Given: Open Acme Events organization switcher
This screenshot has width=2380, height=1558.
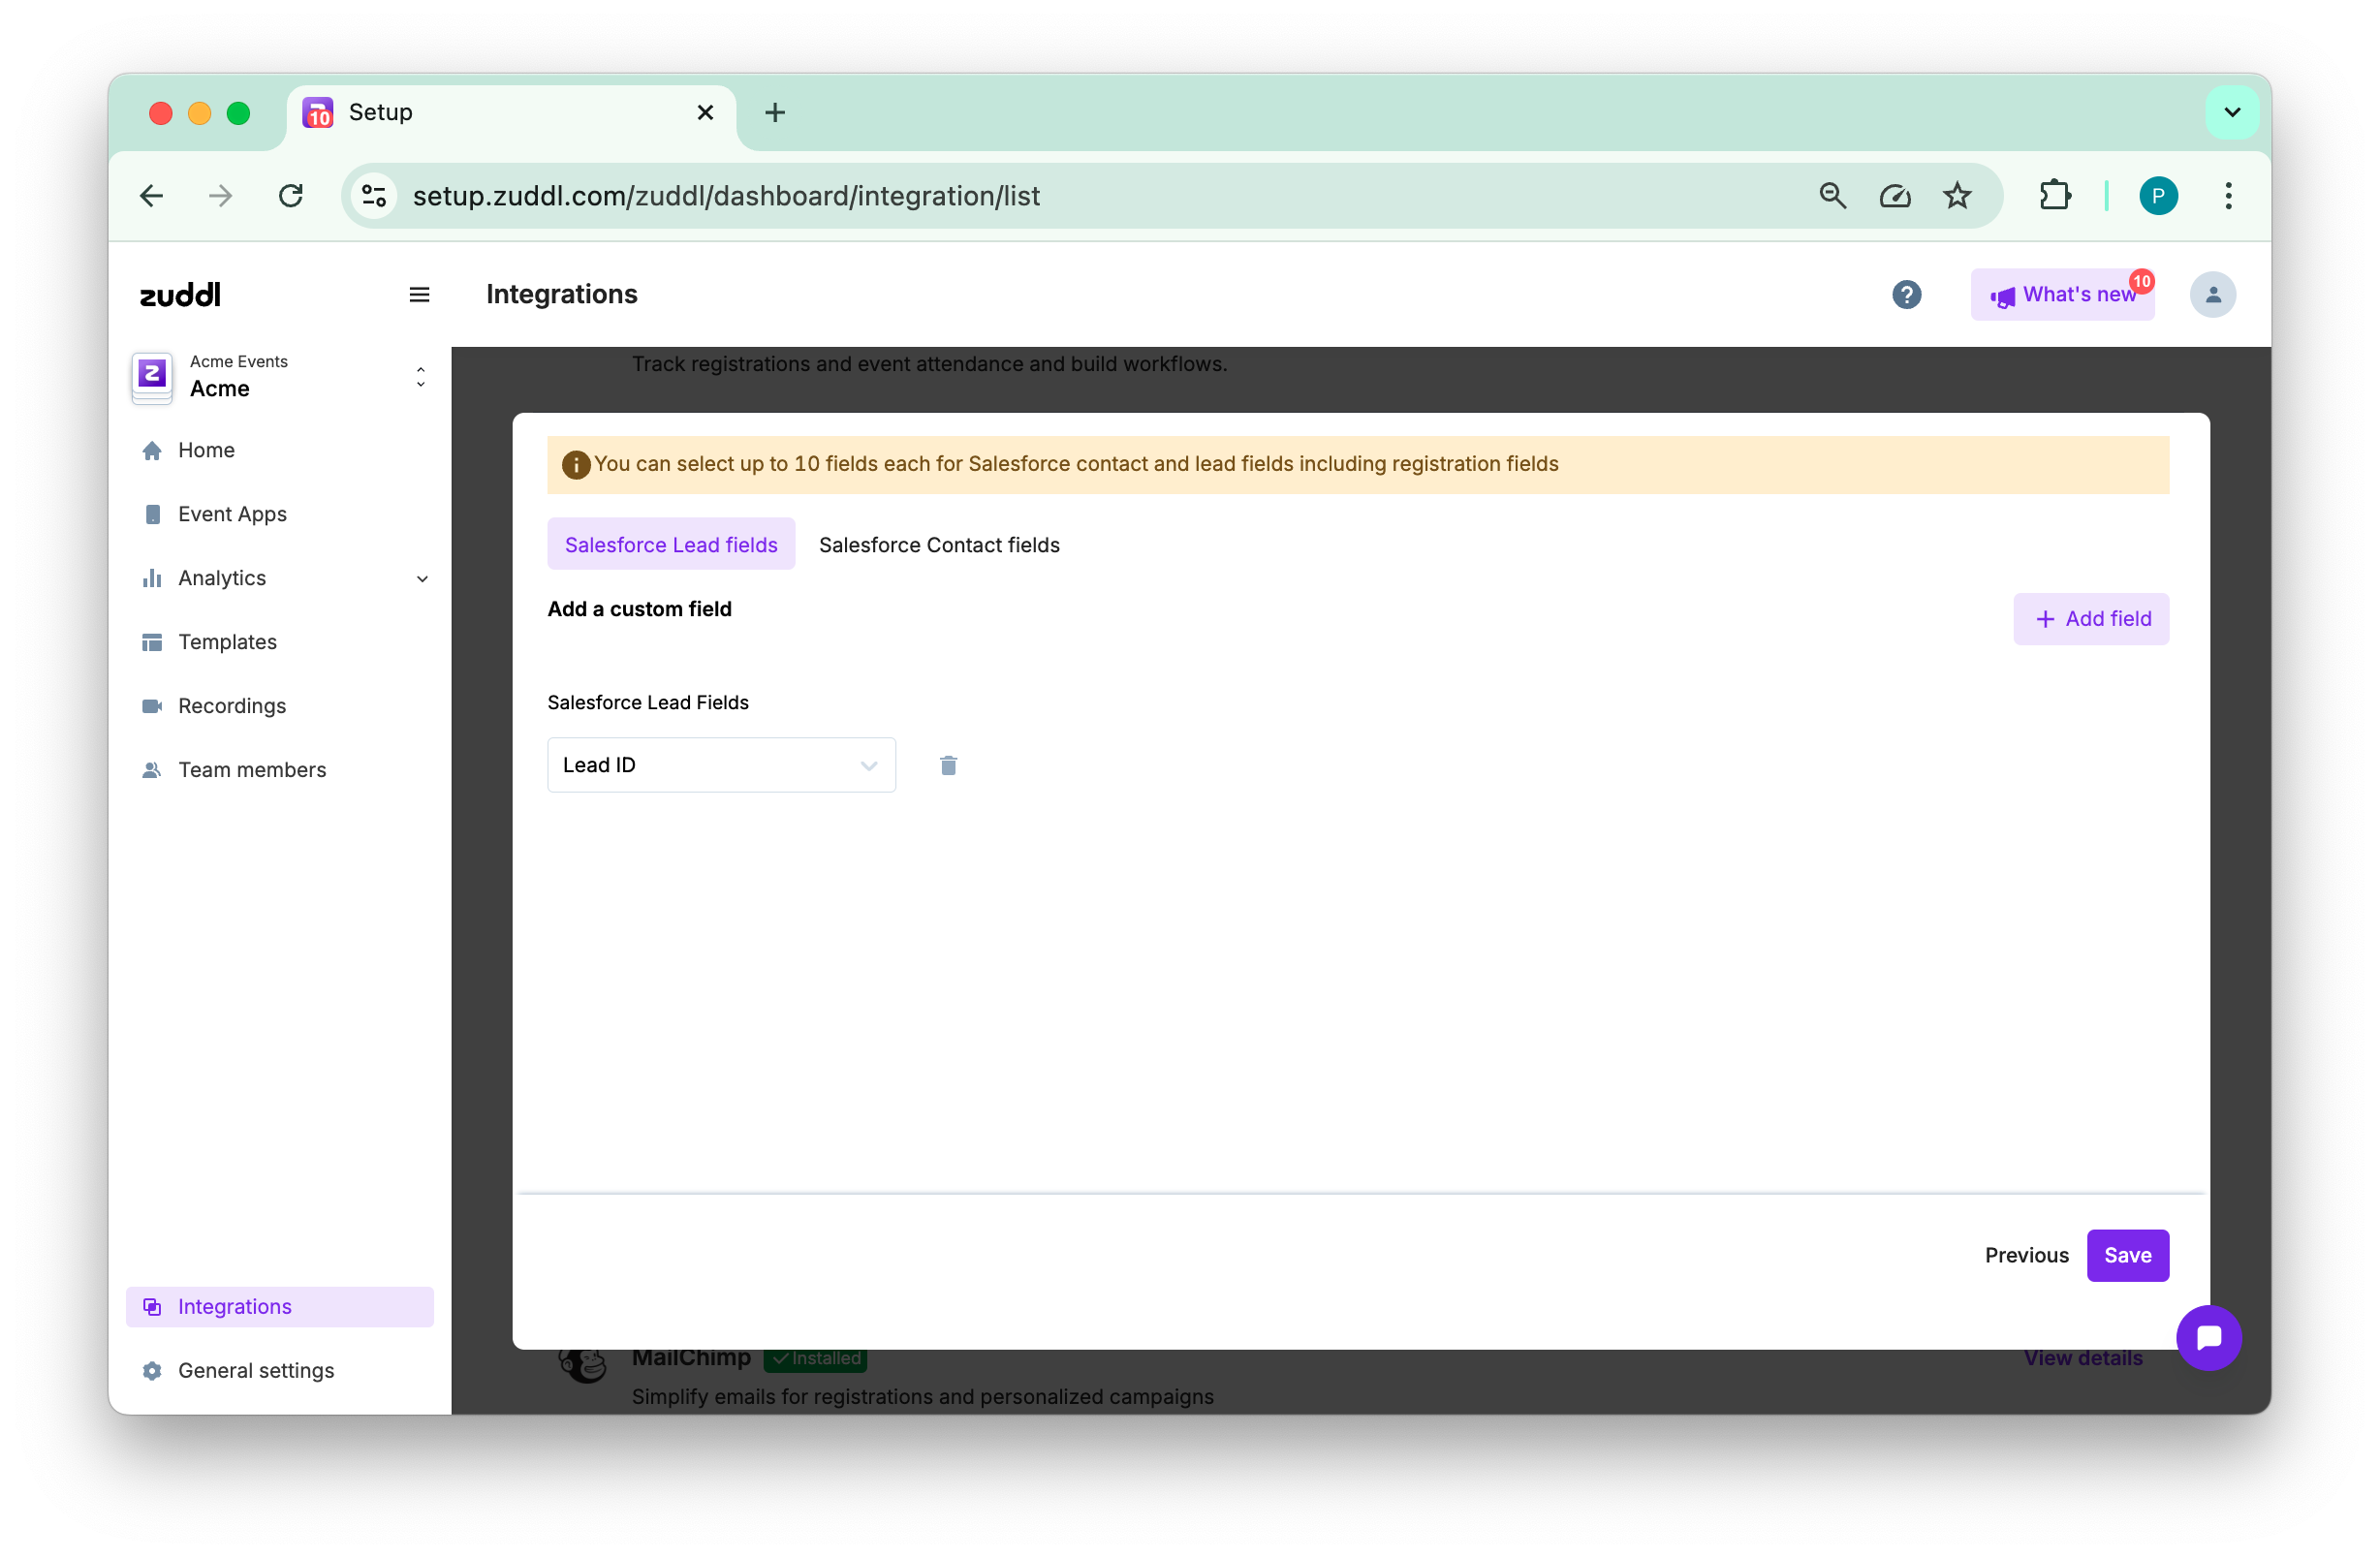Looking at the screenshot, I should click(x=280, y=377).
